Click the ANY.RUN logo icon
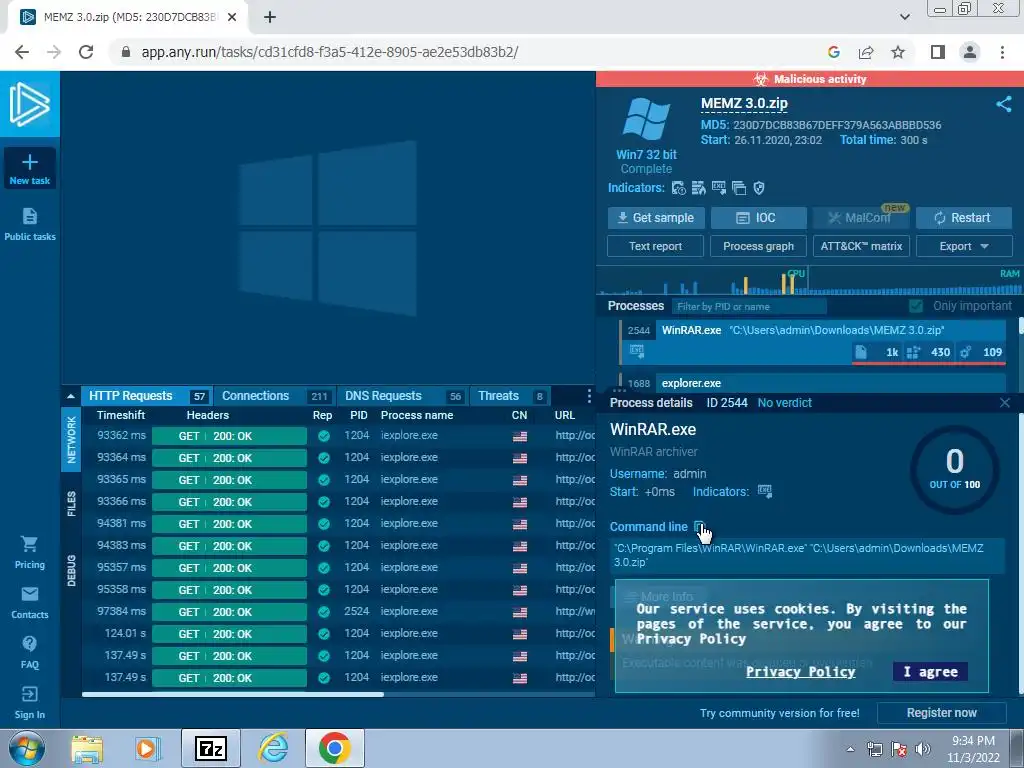 [29, 104]
